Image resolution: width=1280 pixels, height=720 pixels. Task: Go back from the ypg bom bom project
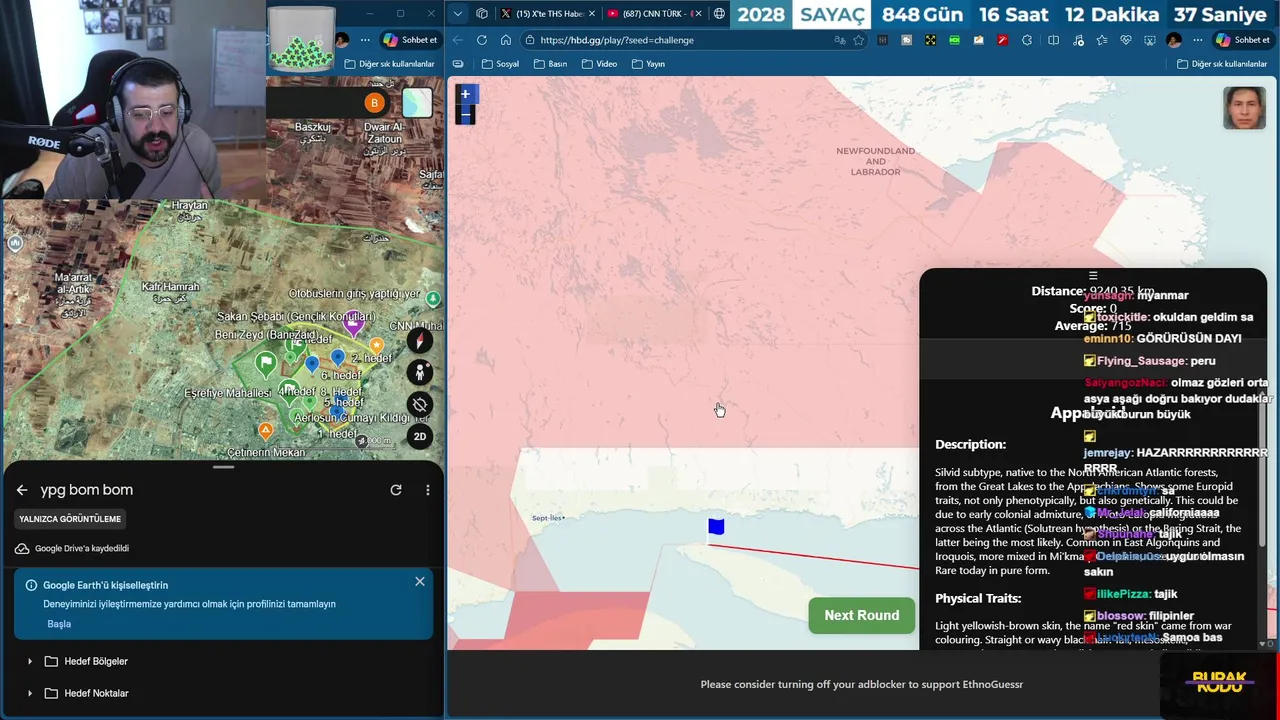pos(22,490)
